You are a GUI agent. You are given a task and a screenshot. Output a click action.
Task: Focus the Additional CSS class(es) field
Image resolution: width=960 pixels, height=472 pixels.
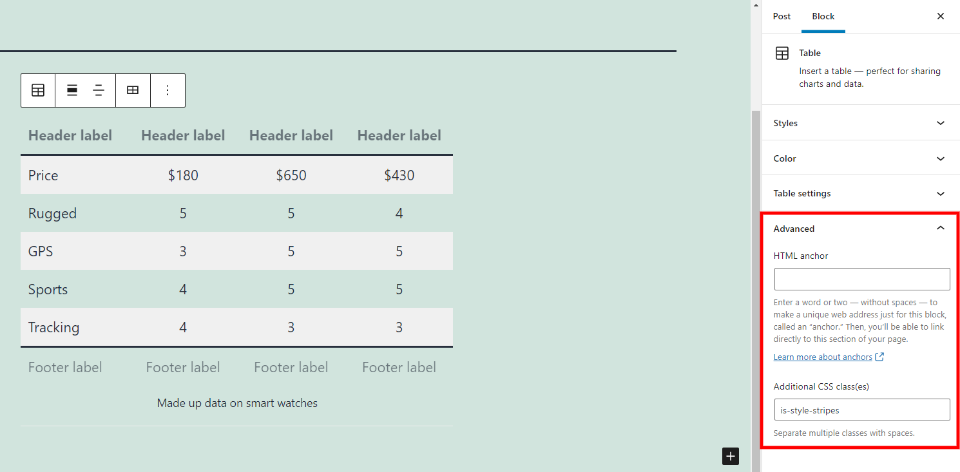pos(861,409)
